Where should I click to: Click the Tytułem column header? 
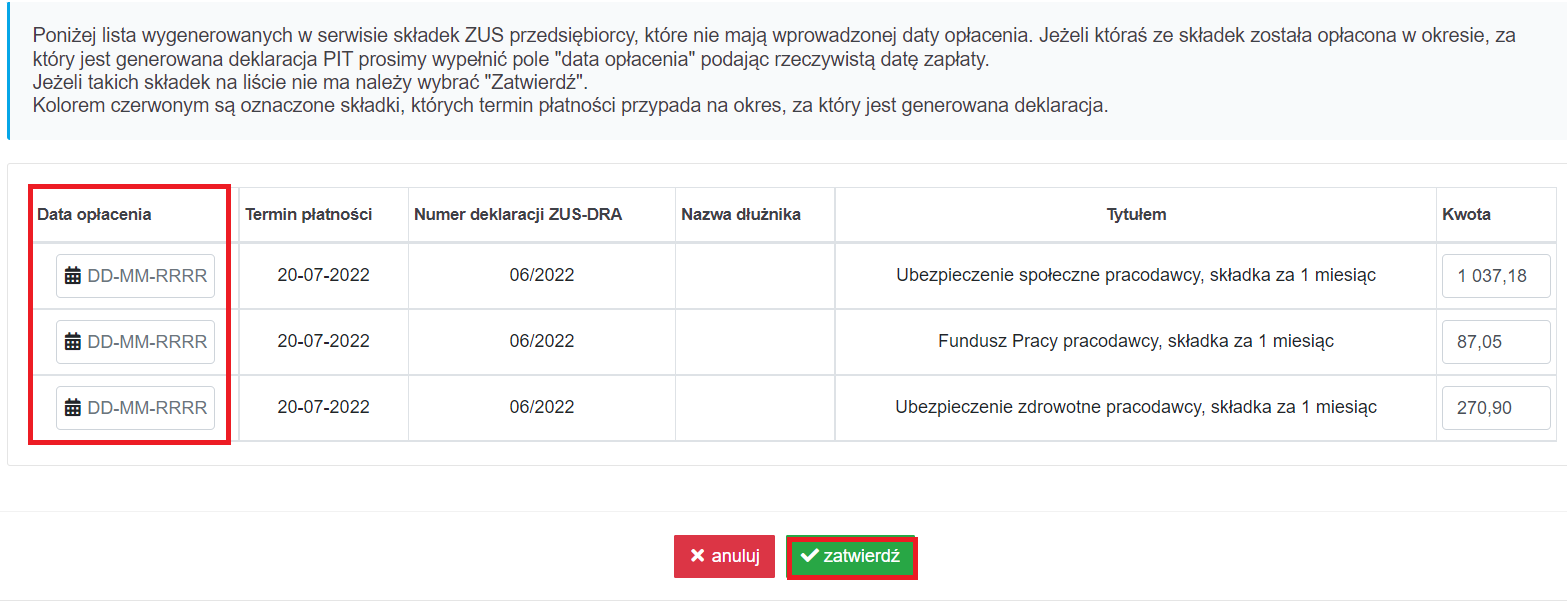(1136, 215)
